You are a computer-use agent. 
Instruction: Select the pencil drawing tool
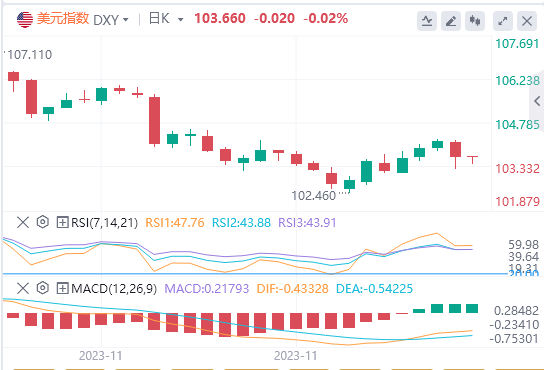(451, 21)
